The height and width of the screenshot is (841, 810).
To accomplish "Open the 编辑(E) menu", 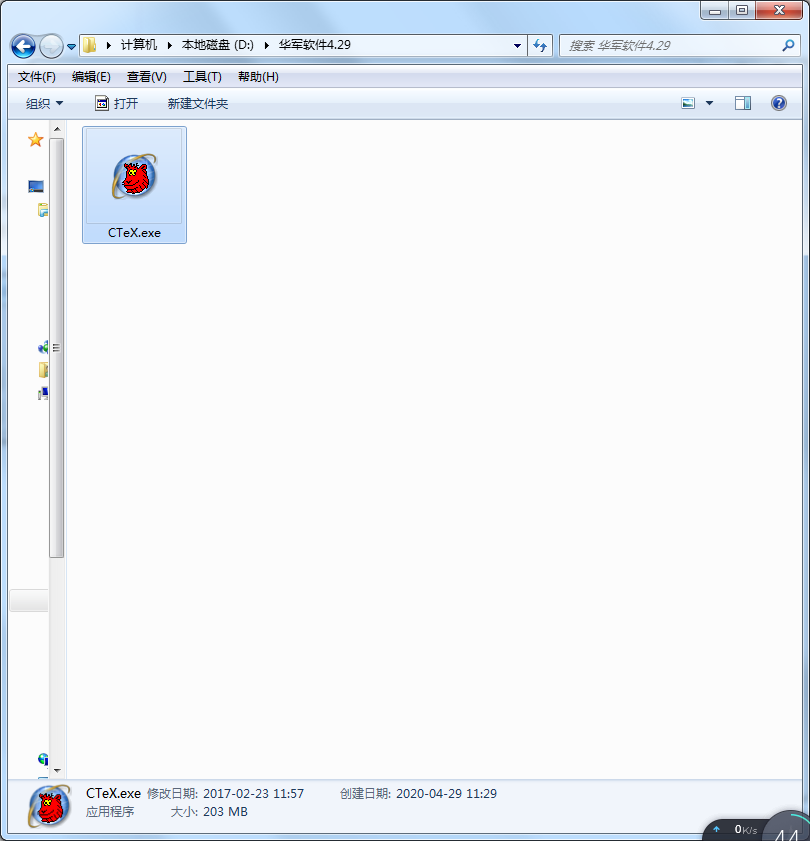I will point(91,77).
